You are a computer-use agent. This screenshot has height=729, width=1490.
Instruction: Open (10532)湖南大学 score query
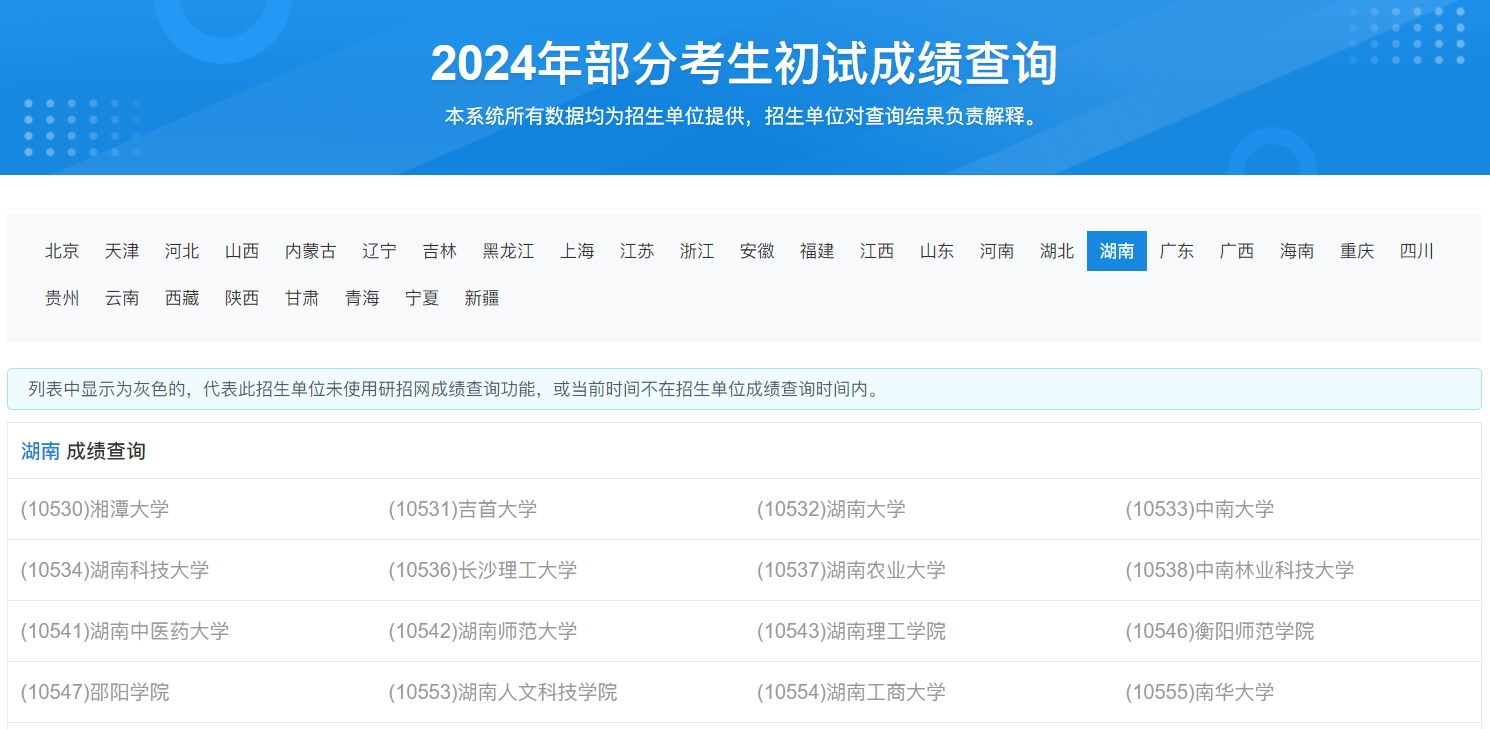point(831,509)
